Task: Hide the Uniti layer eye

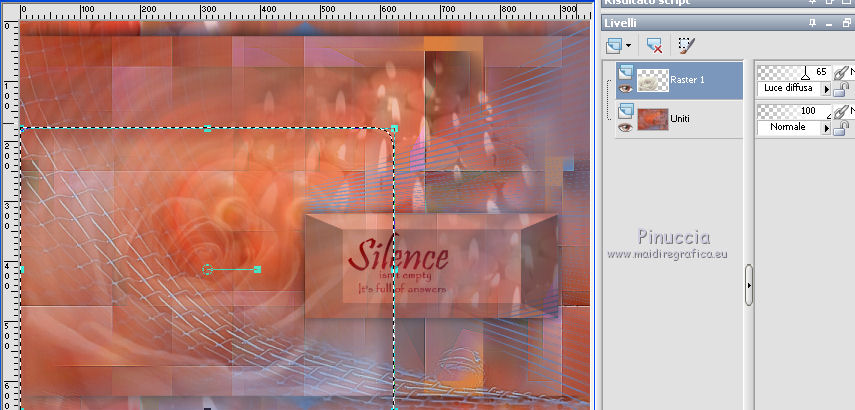Action: 625,127
